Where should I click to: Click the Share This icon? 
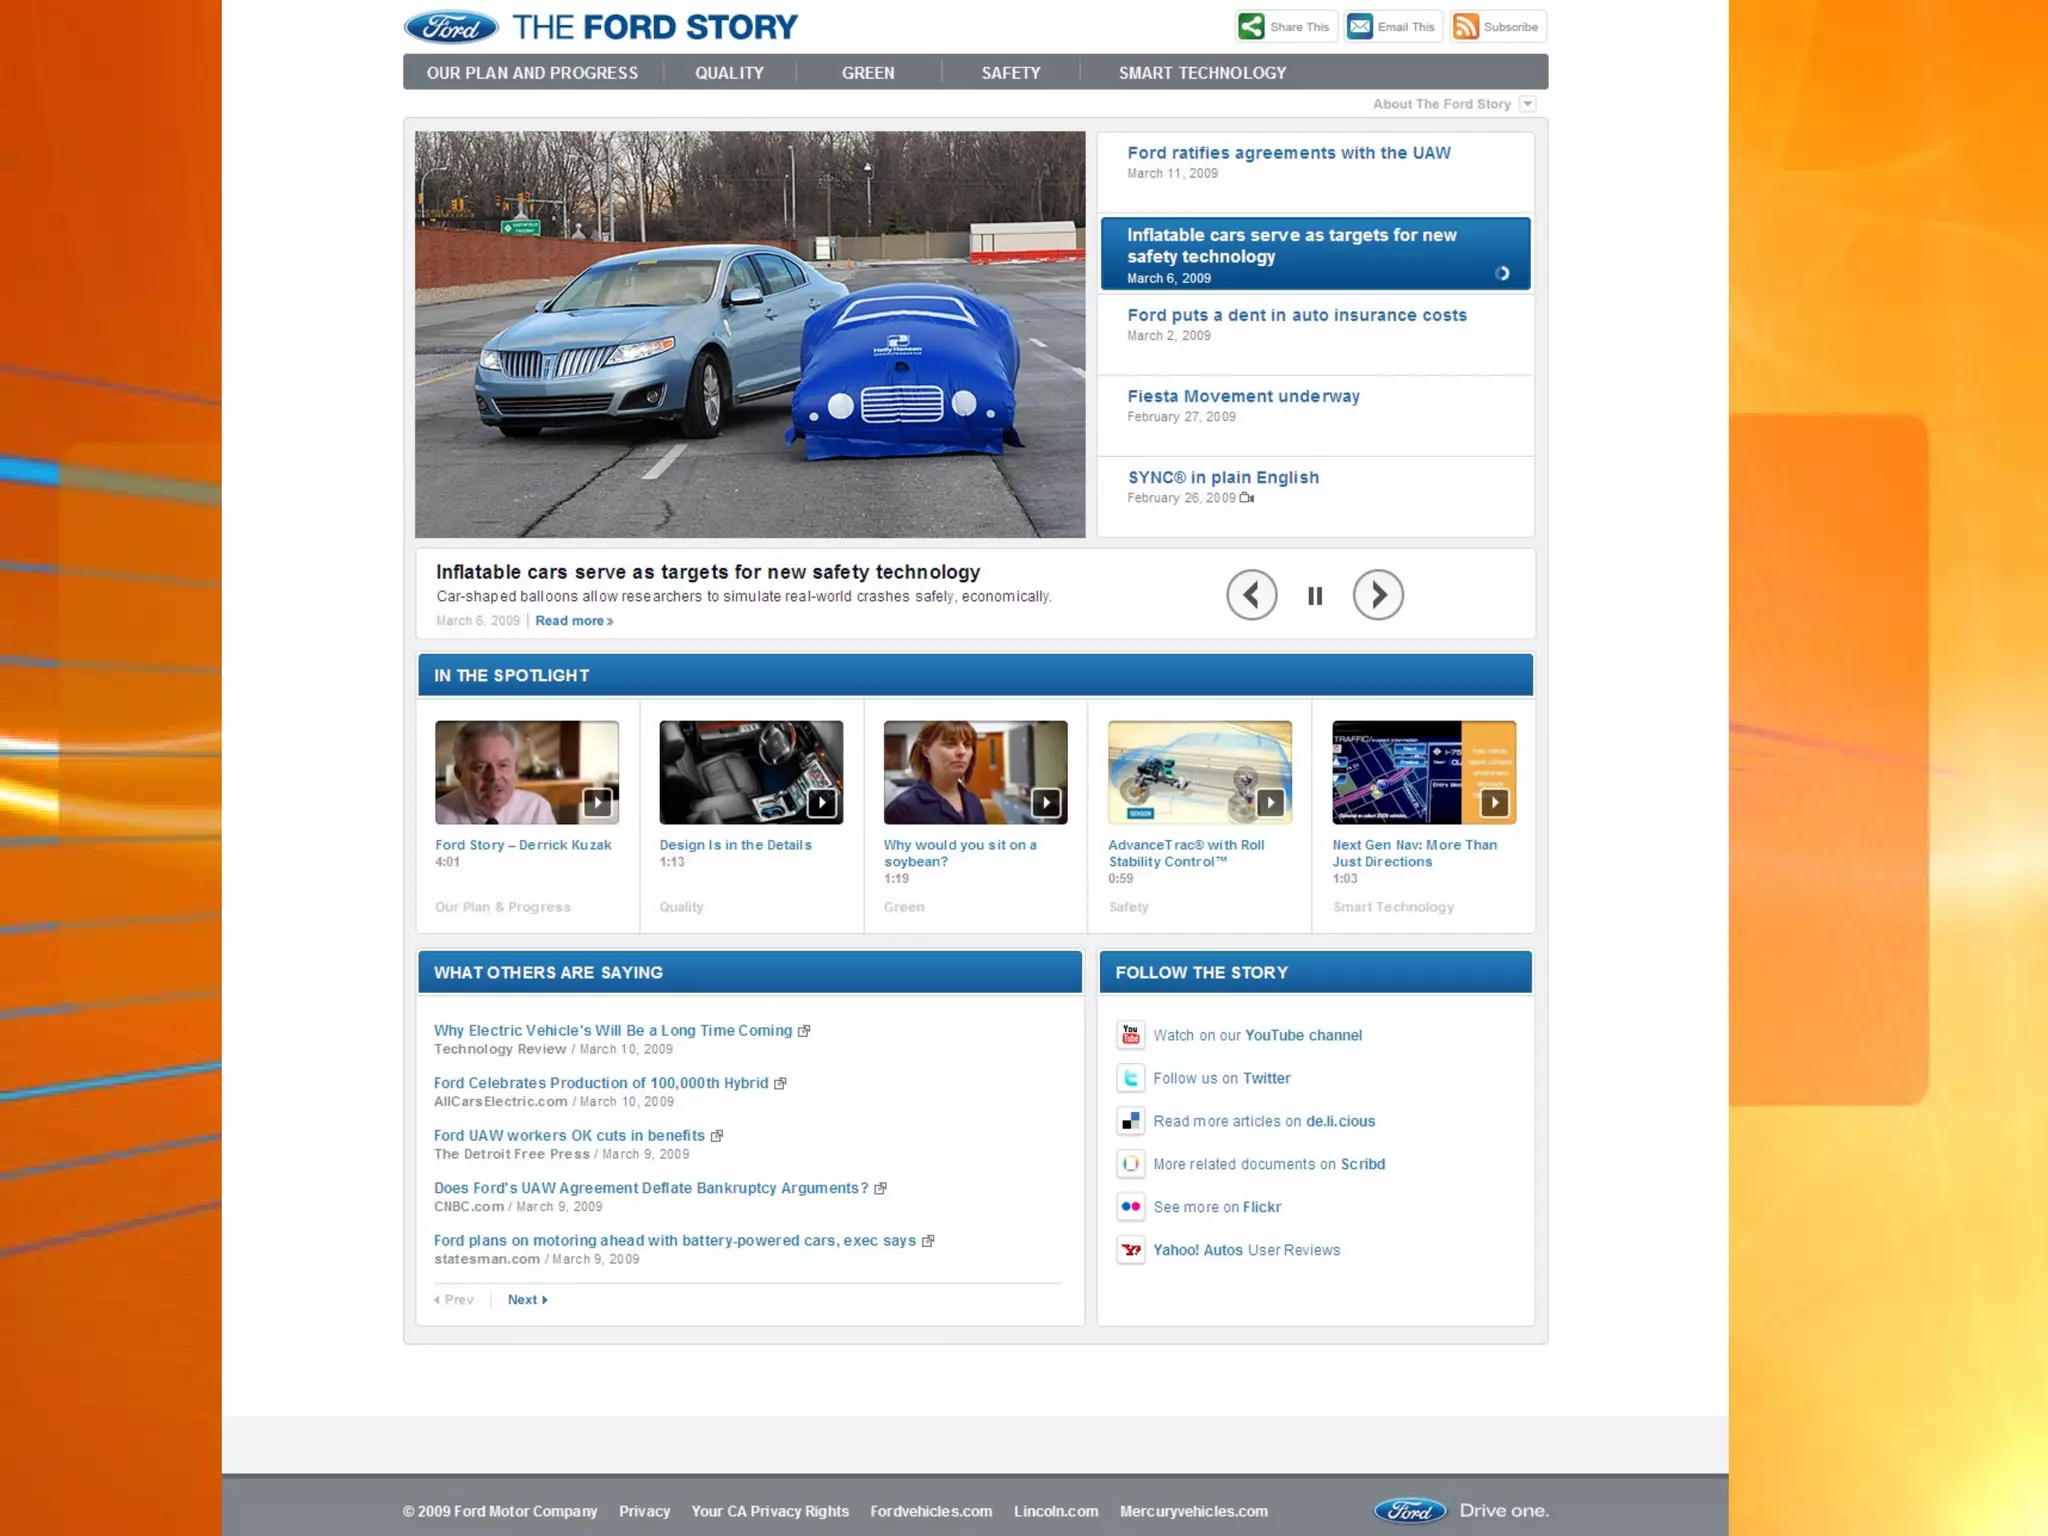1251,26
